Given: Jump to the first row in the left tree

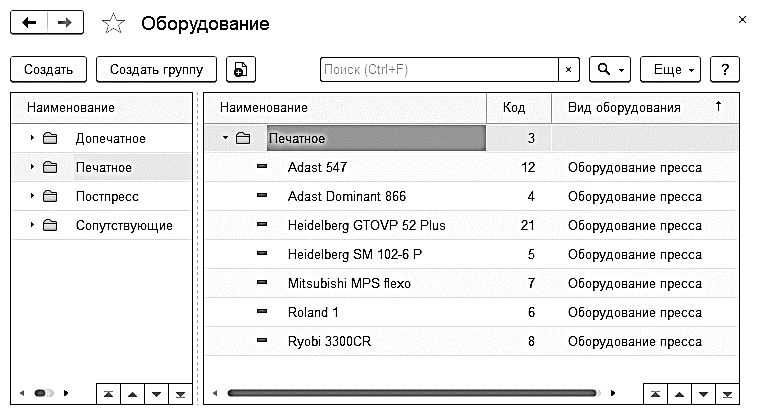Looking at the screenshot, I should 108,393.
